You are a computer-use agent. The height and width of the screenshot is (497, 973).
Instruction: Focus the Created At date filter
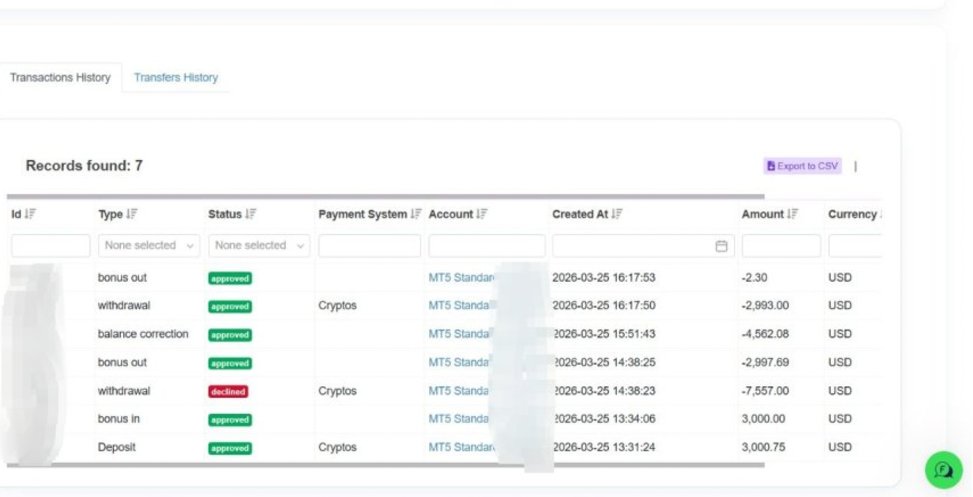[643, 246]
